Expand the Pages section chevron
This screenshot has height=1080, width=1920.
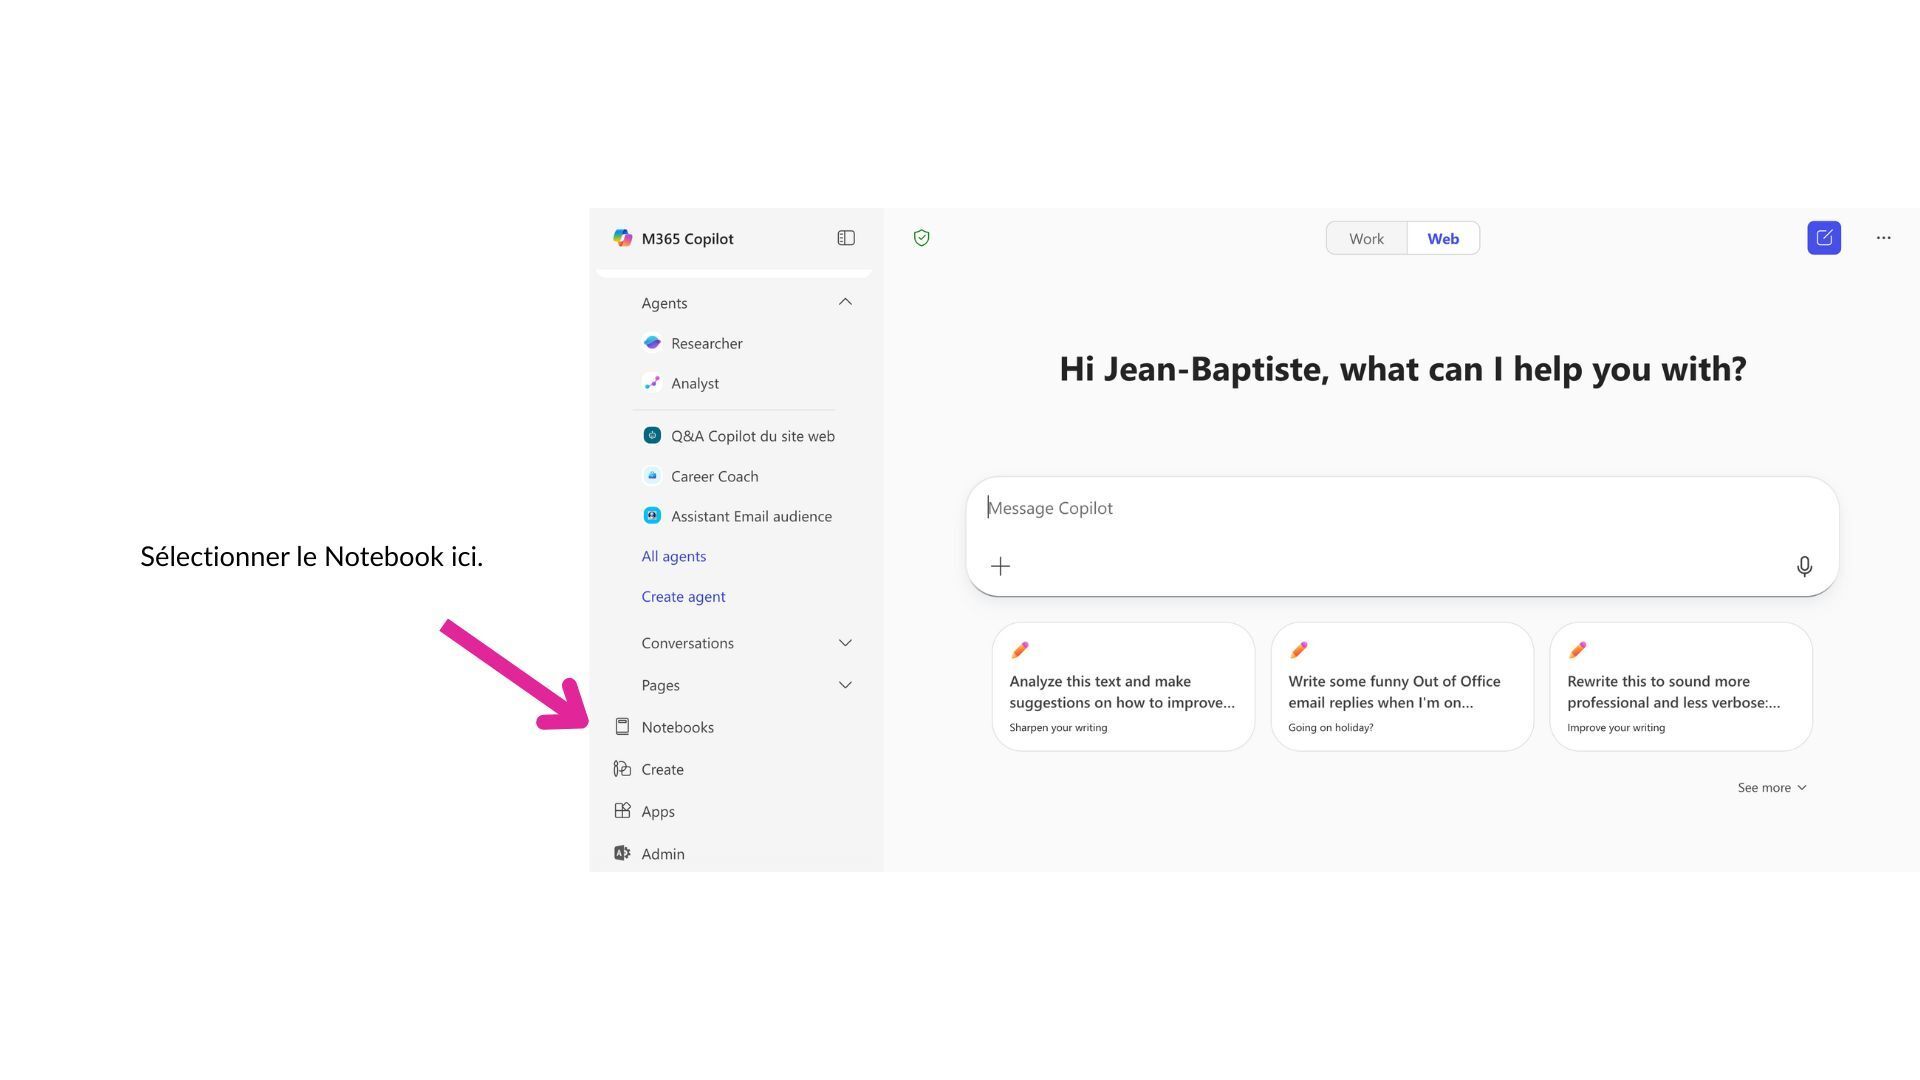tap(845, 685)
